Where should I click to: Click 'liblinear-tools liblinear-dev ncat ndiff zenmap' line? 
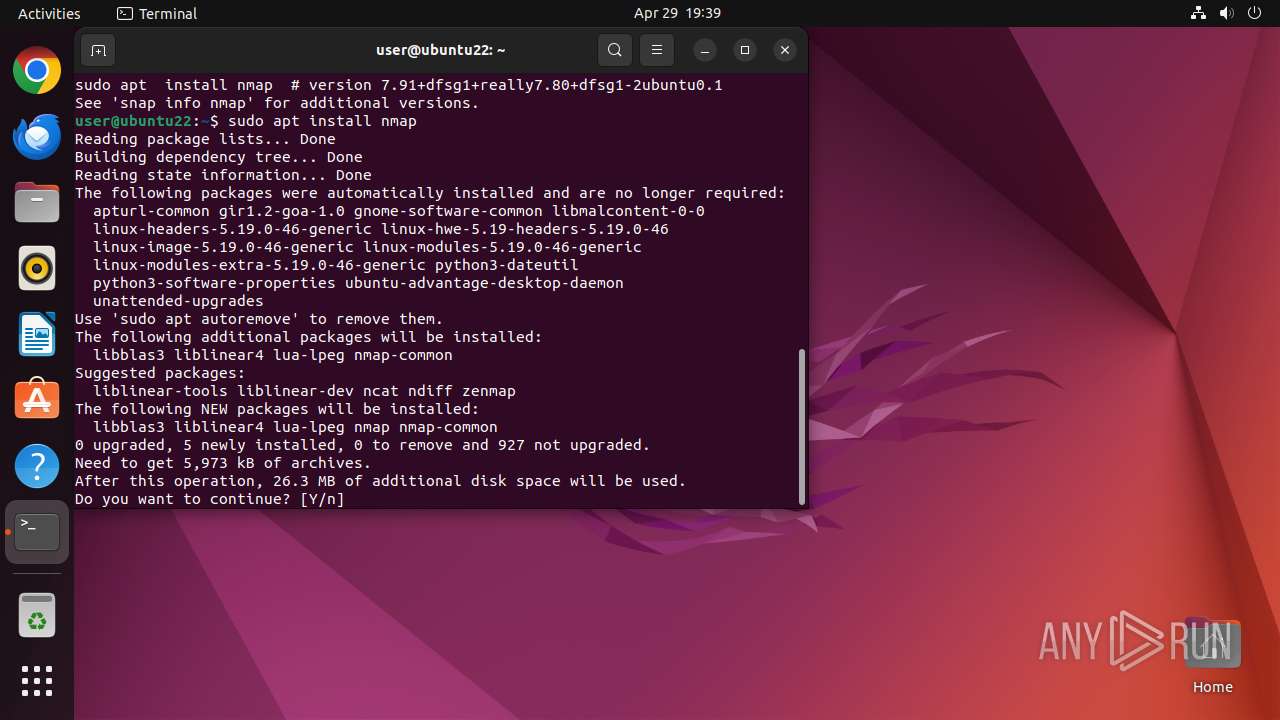[304, 391]
